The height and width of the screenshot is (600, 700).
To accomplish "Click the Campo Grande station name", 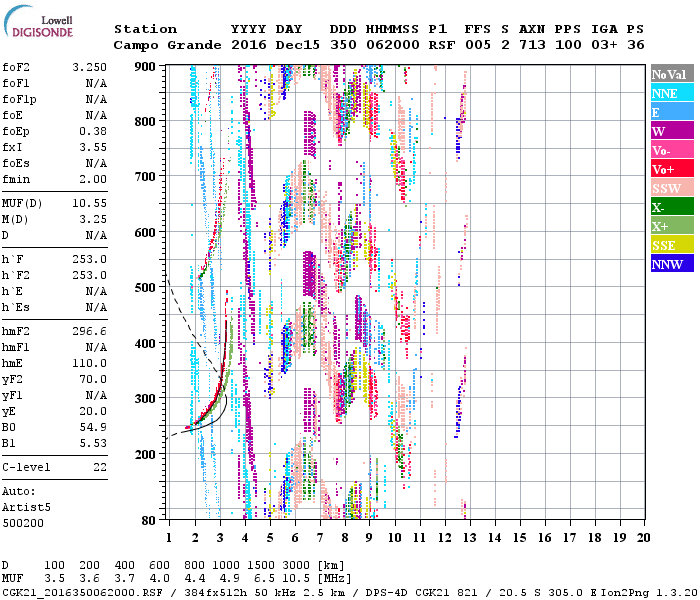I will [167, 45].
